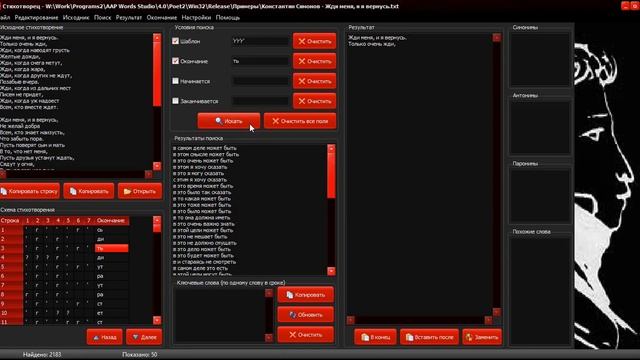640x360 pixels.
Task: Click Очистить все поля button
Action: (x=300, y=121)
